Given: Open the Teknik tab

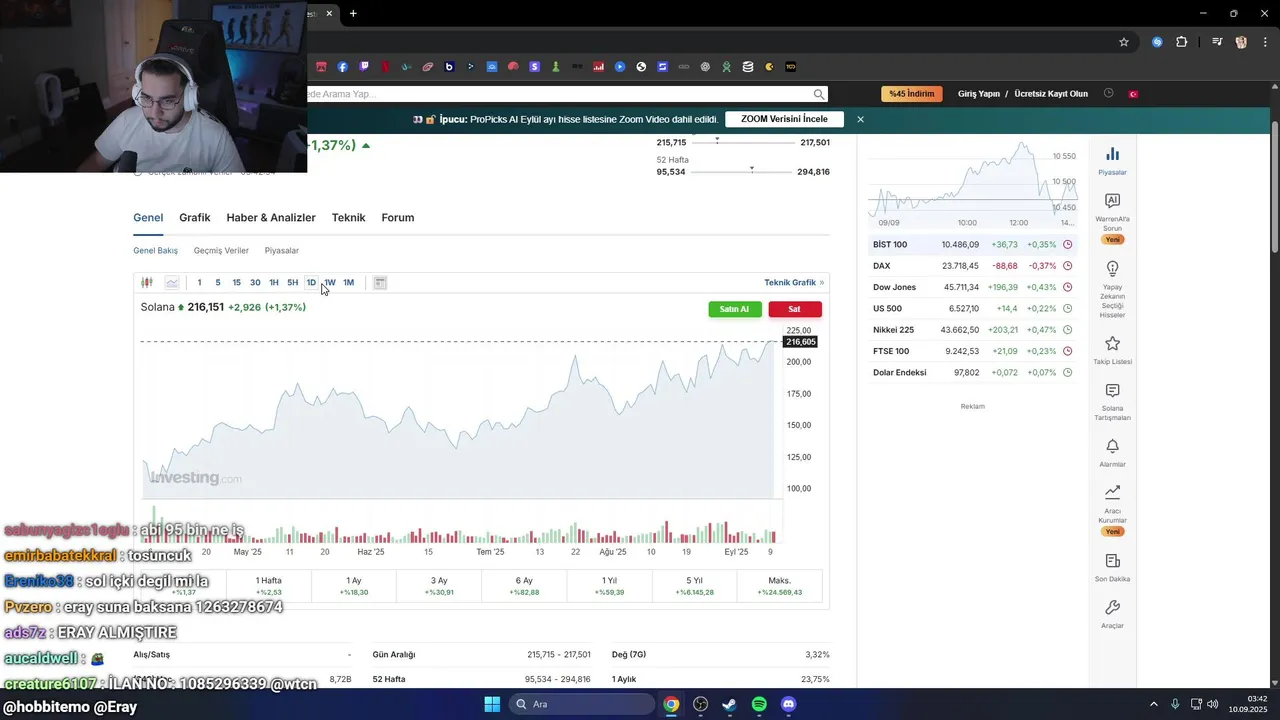Looking at the screenshot, I should (349, 218).
